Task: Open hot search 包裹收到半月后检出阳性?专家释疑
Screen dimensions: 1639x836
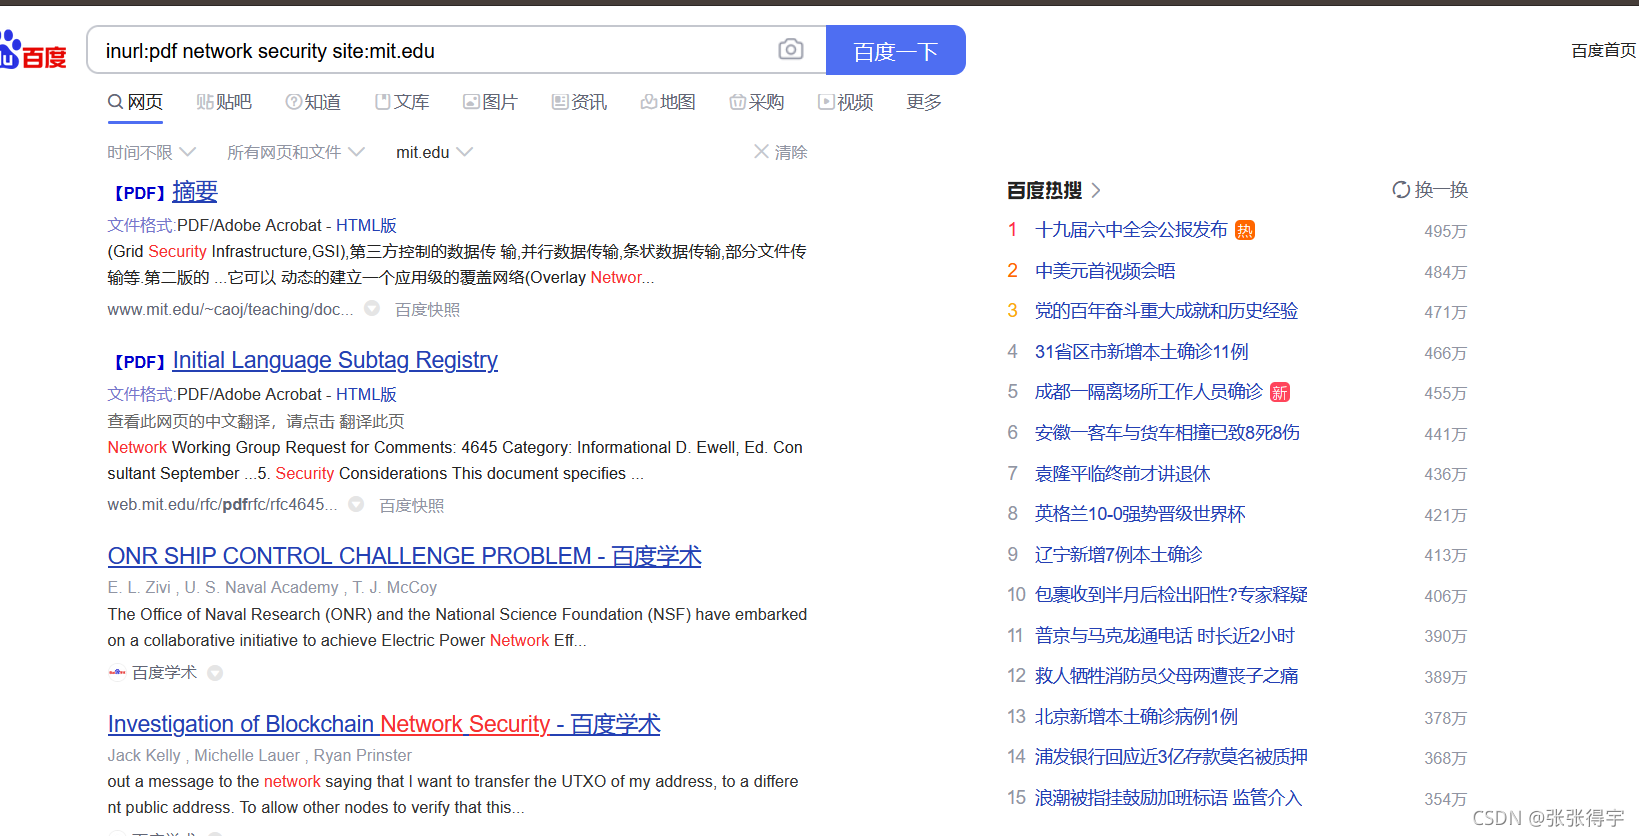Action: click(1171, 595)
